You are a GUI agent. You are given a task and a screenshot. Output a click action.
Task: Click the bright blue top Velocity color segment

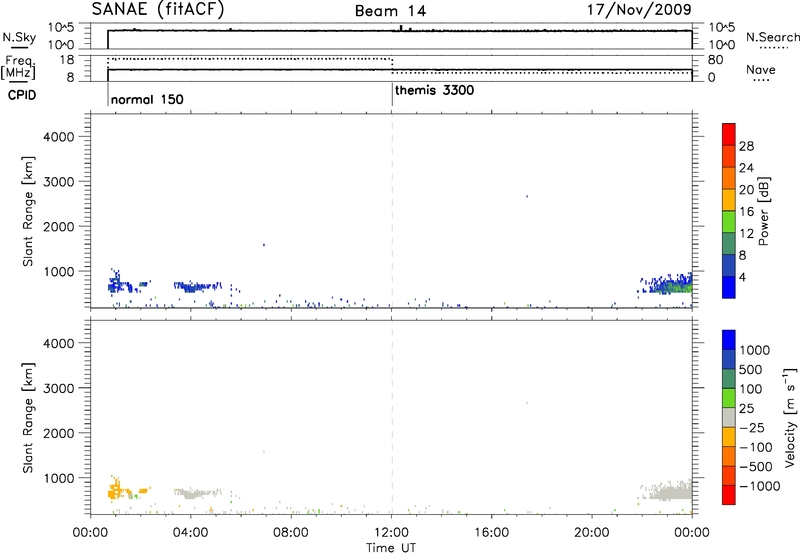pyautogui.click(x=729, y=340)
